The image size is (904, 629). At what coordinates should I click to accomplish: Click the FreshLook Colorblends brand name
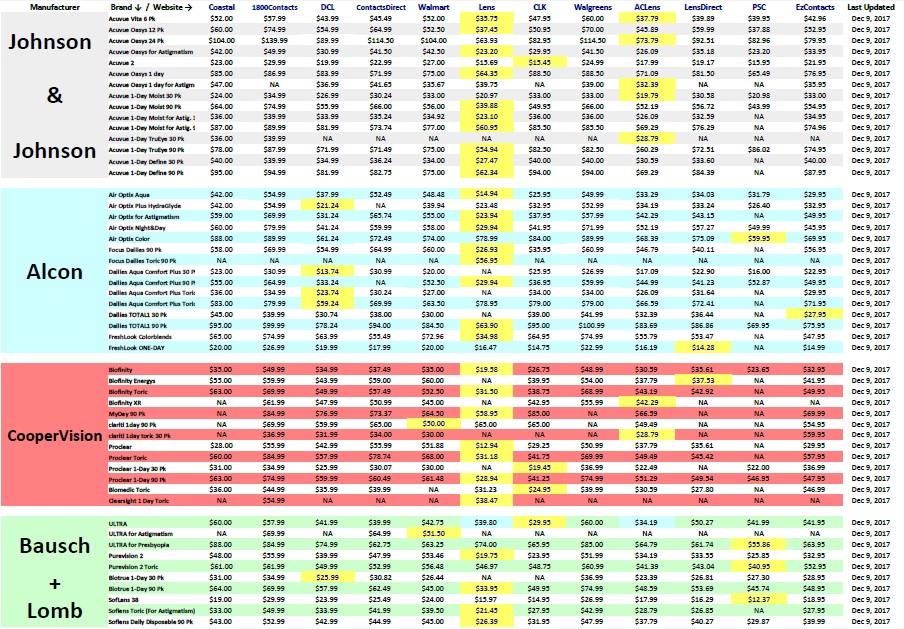(x=140, y=337)
